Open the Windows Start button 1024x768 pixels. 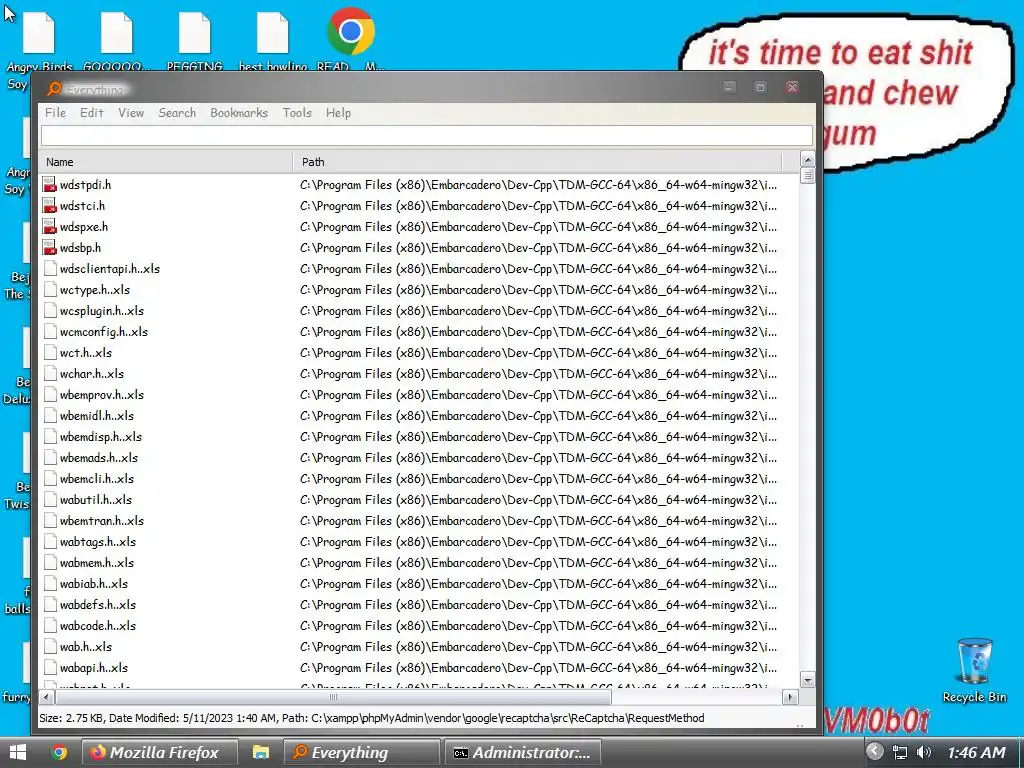[x=18, y=752]
